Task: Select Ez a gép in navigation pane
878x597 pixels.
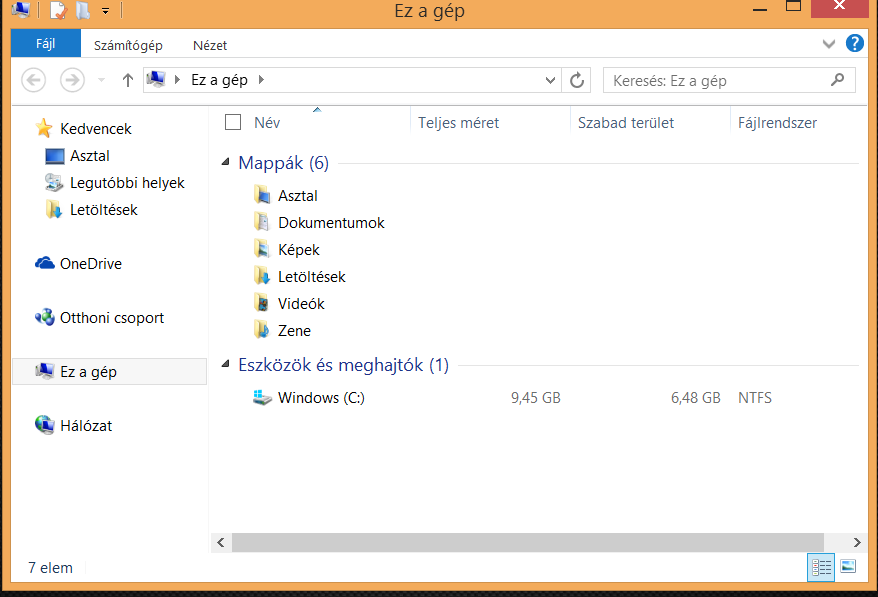Action: [110, 371]
